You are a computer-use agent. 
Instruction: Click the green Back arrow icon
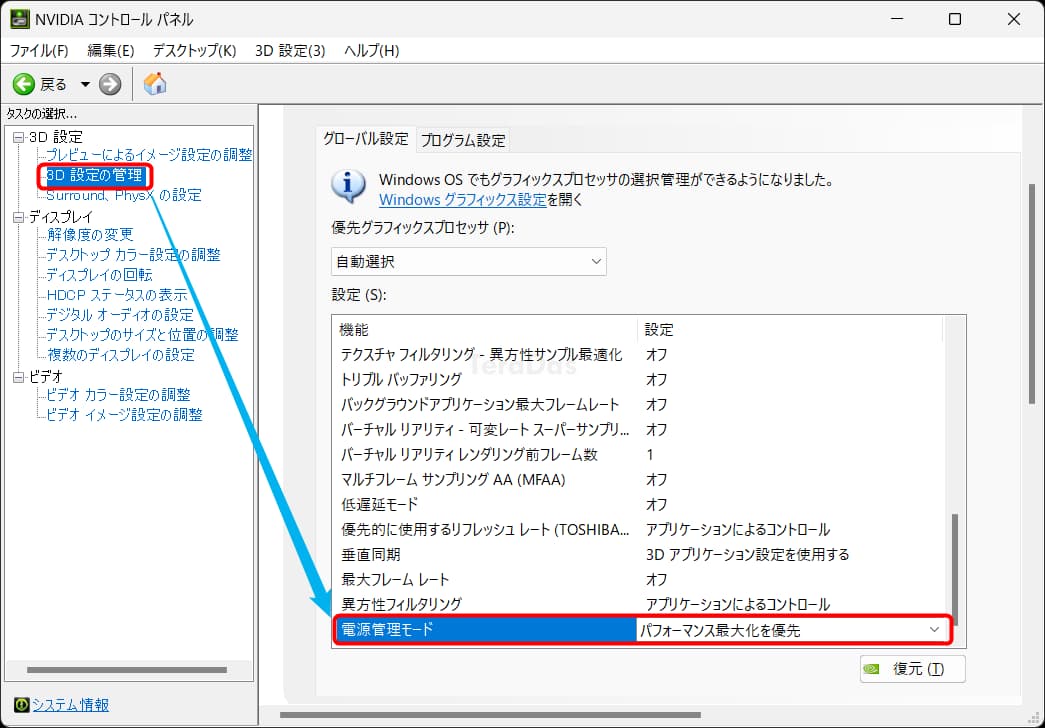pos(24,85)
